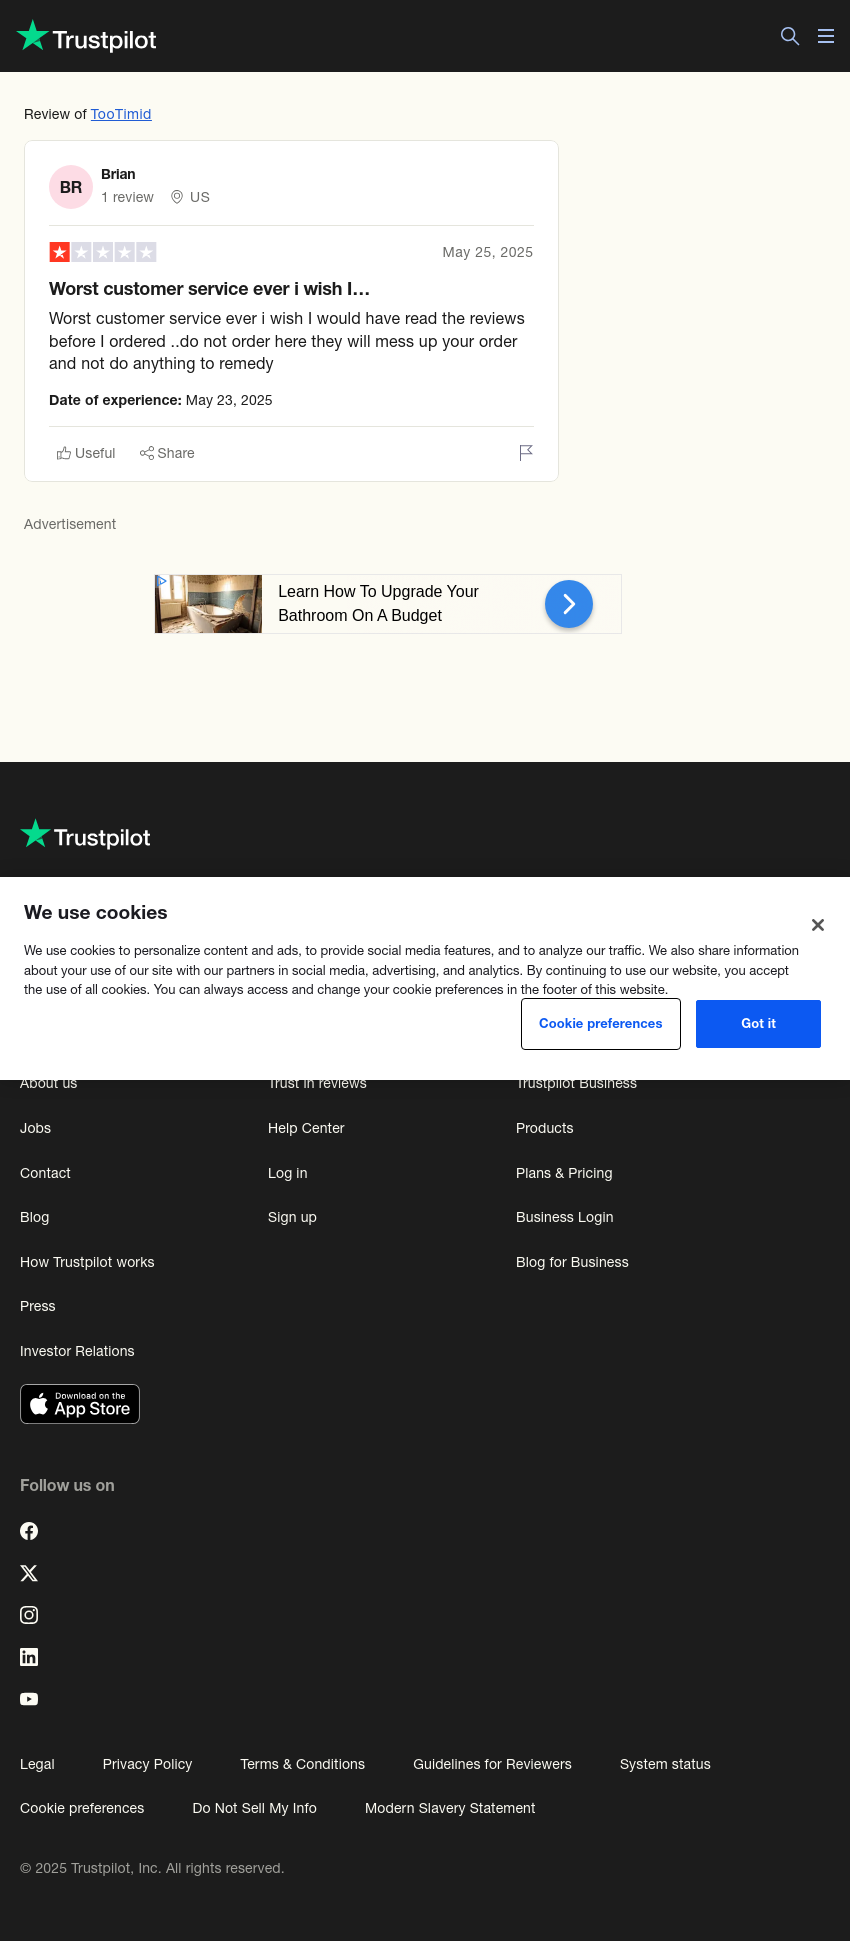
Task: Open the hamburger menu in header
Action: pyautogui.click(x=826, y=36)
